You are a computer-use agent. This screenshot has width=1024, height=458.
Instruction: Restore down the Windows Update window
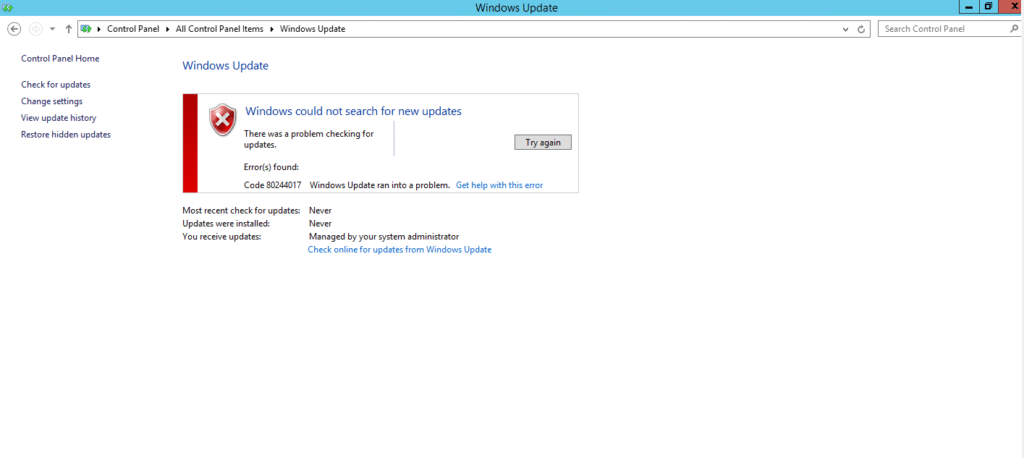click(988, 7)
